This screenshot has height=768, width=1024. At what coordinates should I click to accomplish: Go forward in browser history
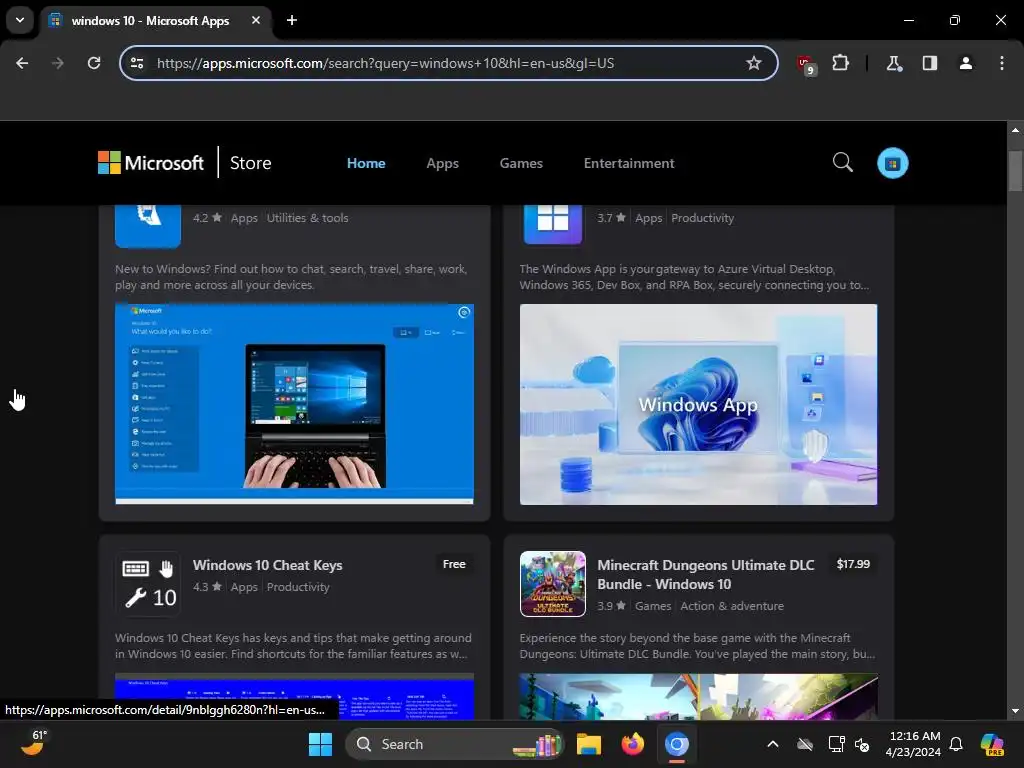tap(57, 63)
